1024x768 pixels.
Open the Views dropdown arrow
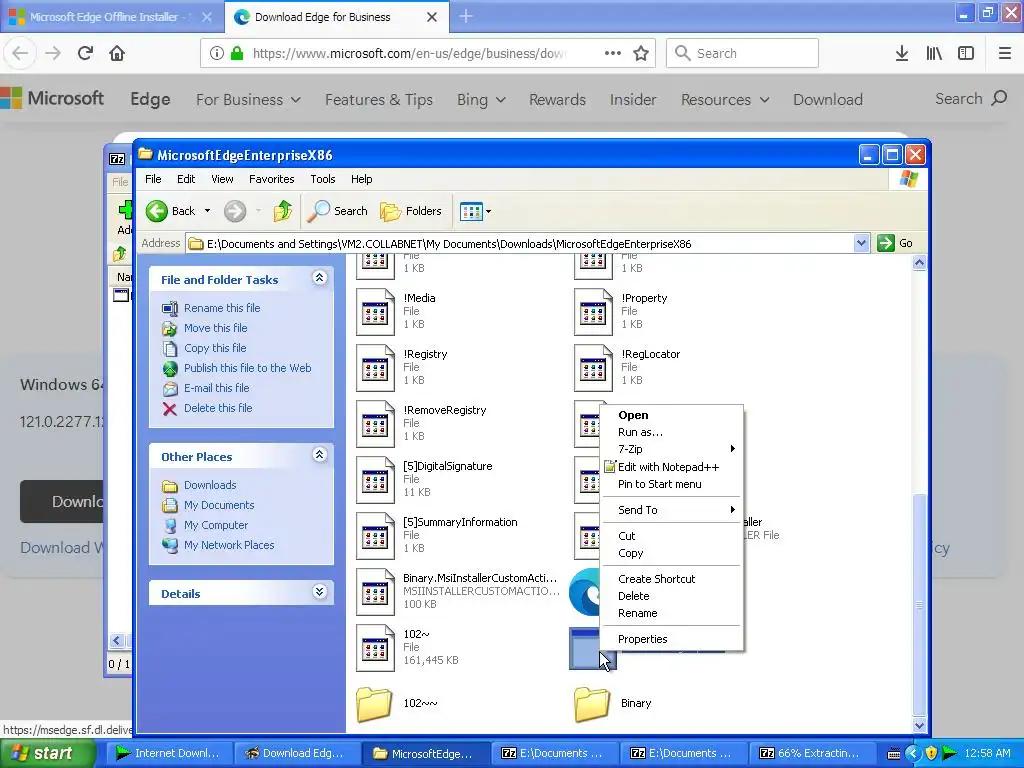click(x=488, y=211)
